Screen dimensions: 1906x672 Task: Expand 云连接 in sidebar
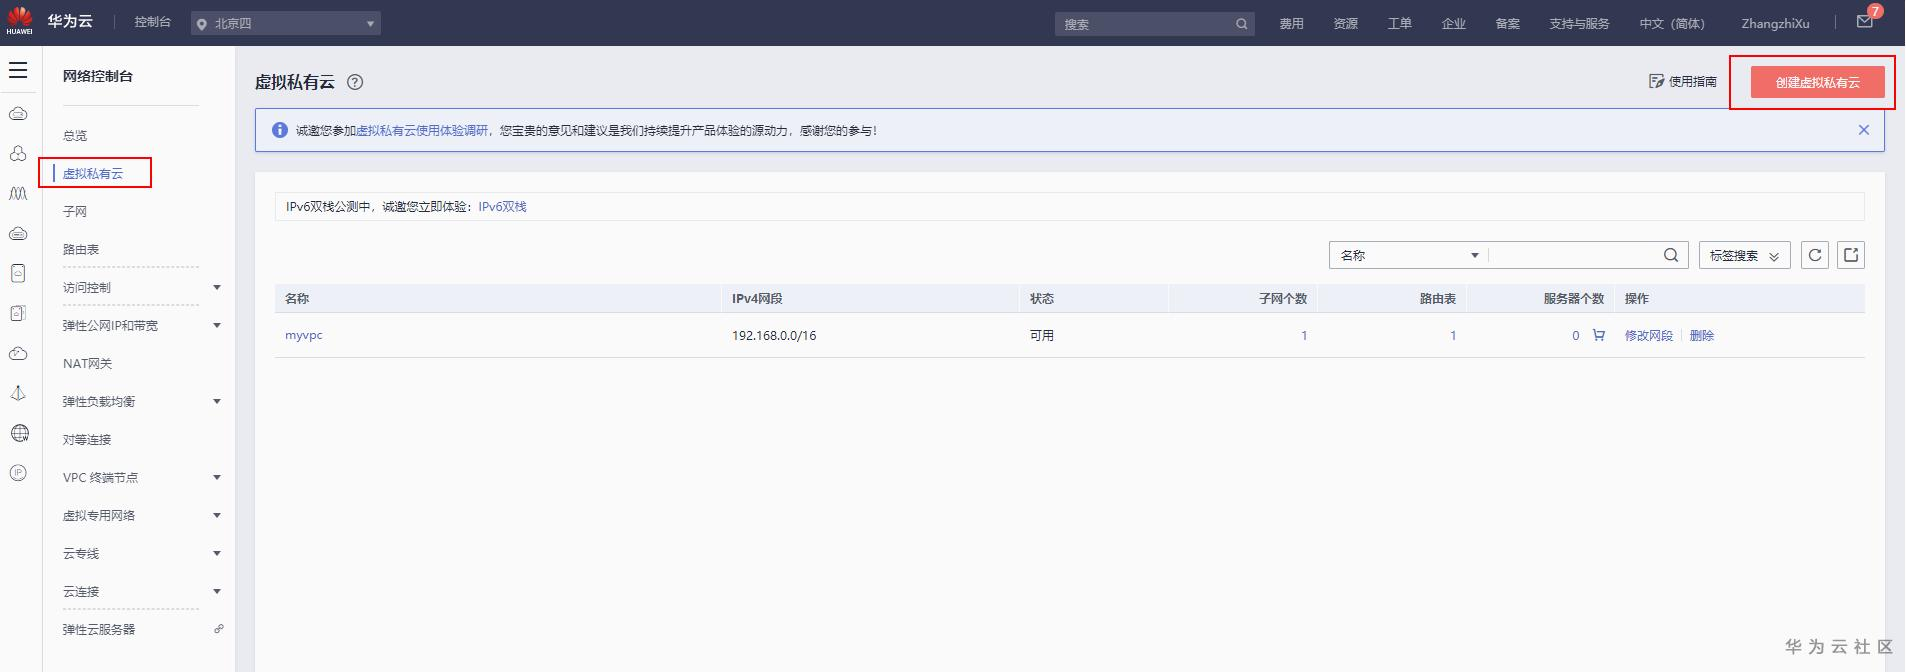point(217,591)
